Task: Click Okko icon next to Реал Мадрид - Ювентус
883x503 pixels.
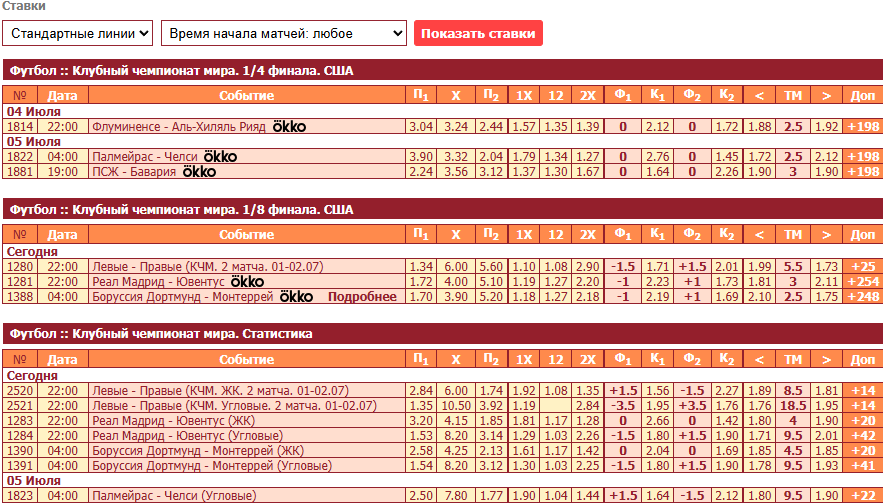Action: point(248,281)
